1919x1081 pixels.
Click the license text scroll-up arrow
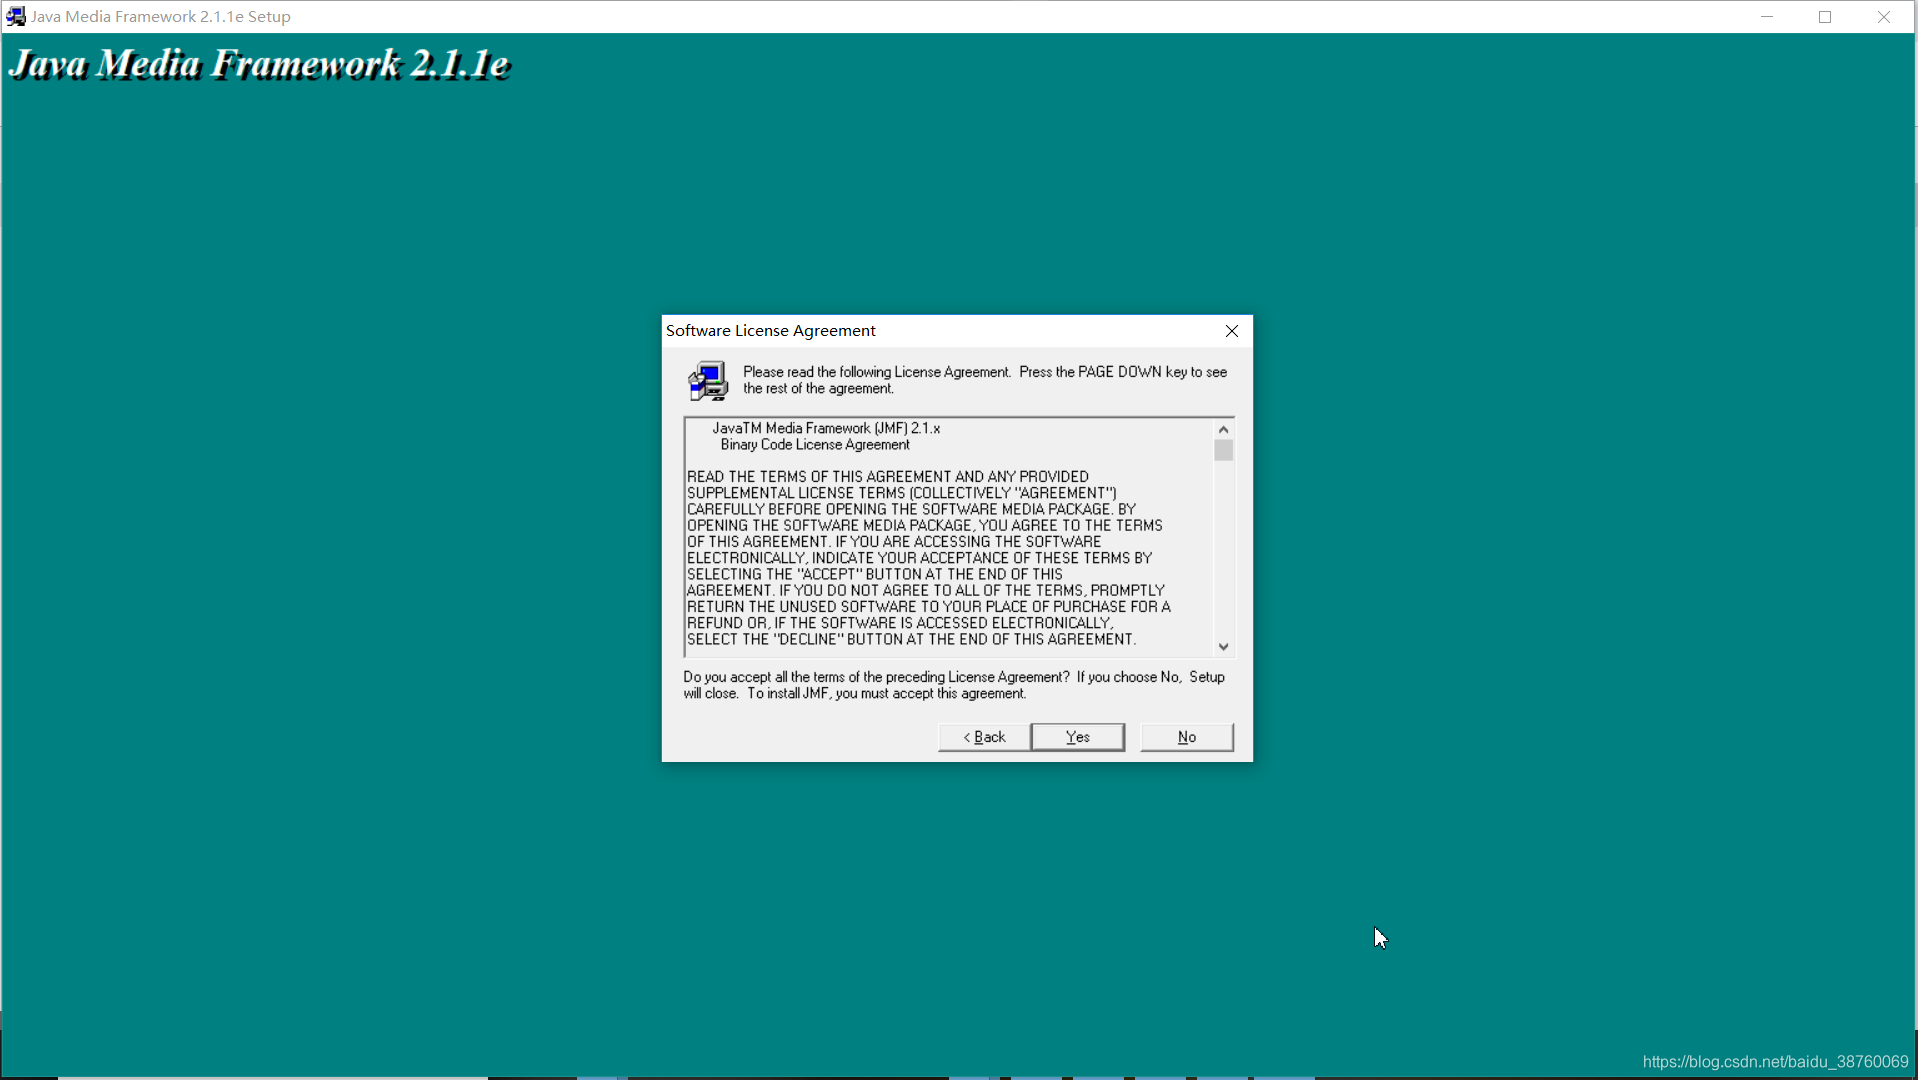(x=1223, y=429)
